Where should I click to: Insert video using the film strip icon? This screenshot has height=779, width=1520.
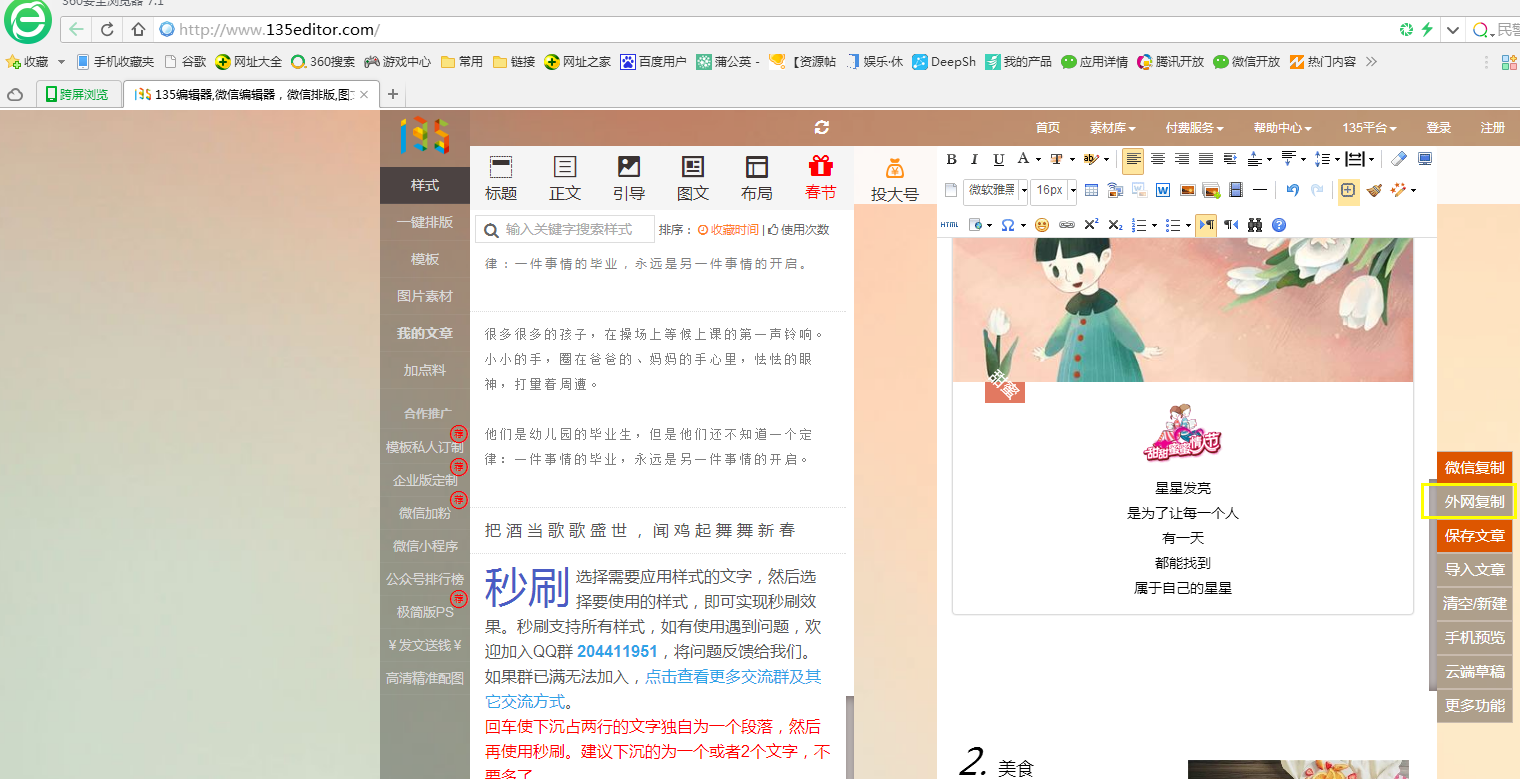(x=1236, y=190)
